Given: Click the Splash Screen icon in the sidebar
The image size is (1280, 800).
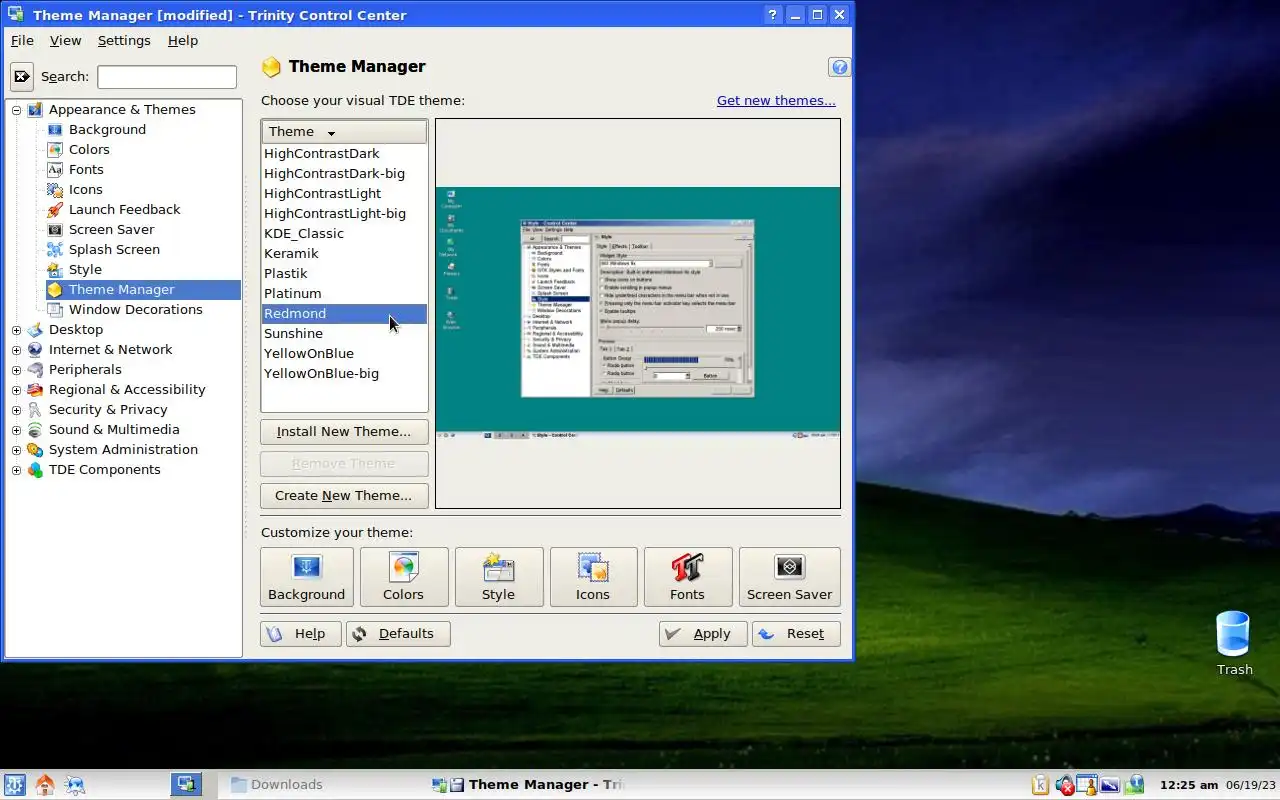Looking at the screenshot, I should coord(55,249).
